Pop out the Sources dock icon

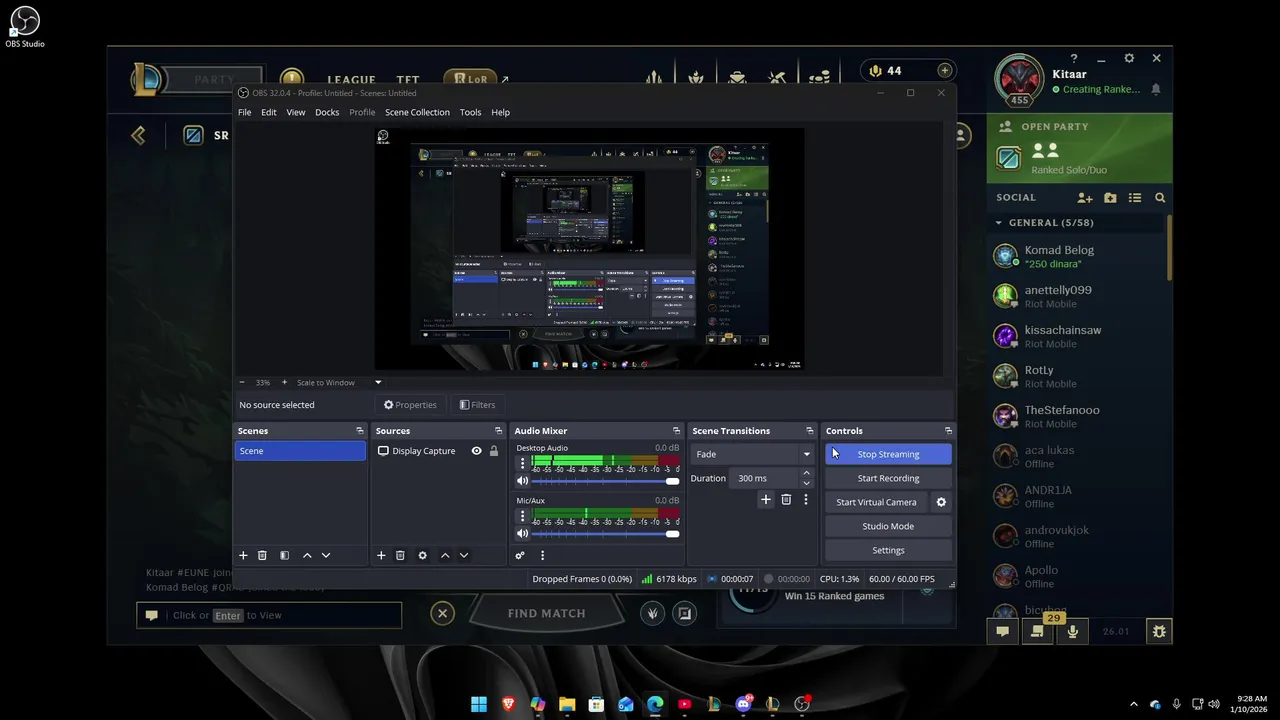[498, 431]
